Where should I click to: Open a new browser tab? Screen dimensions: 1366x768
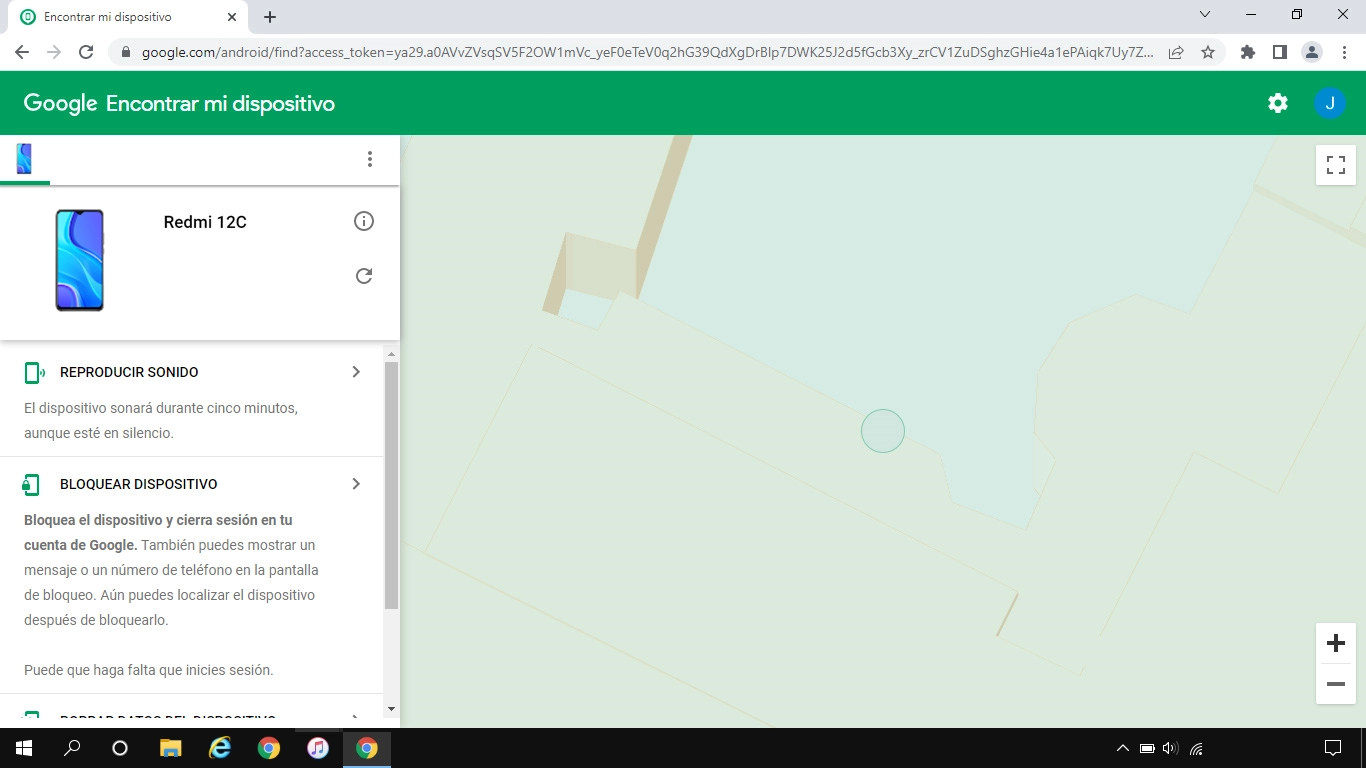coord(270,17)
